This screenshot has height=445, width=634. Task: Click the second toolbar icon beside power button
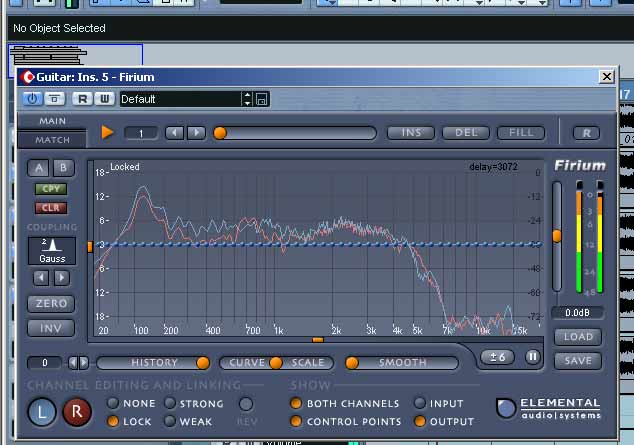pyautogui.click(x=55, y=99)
